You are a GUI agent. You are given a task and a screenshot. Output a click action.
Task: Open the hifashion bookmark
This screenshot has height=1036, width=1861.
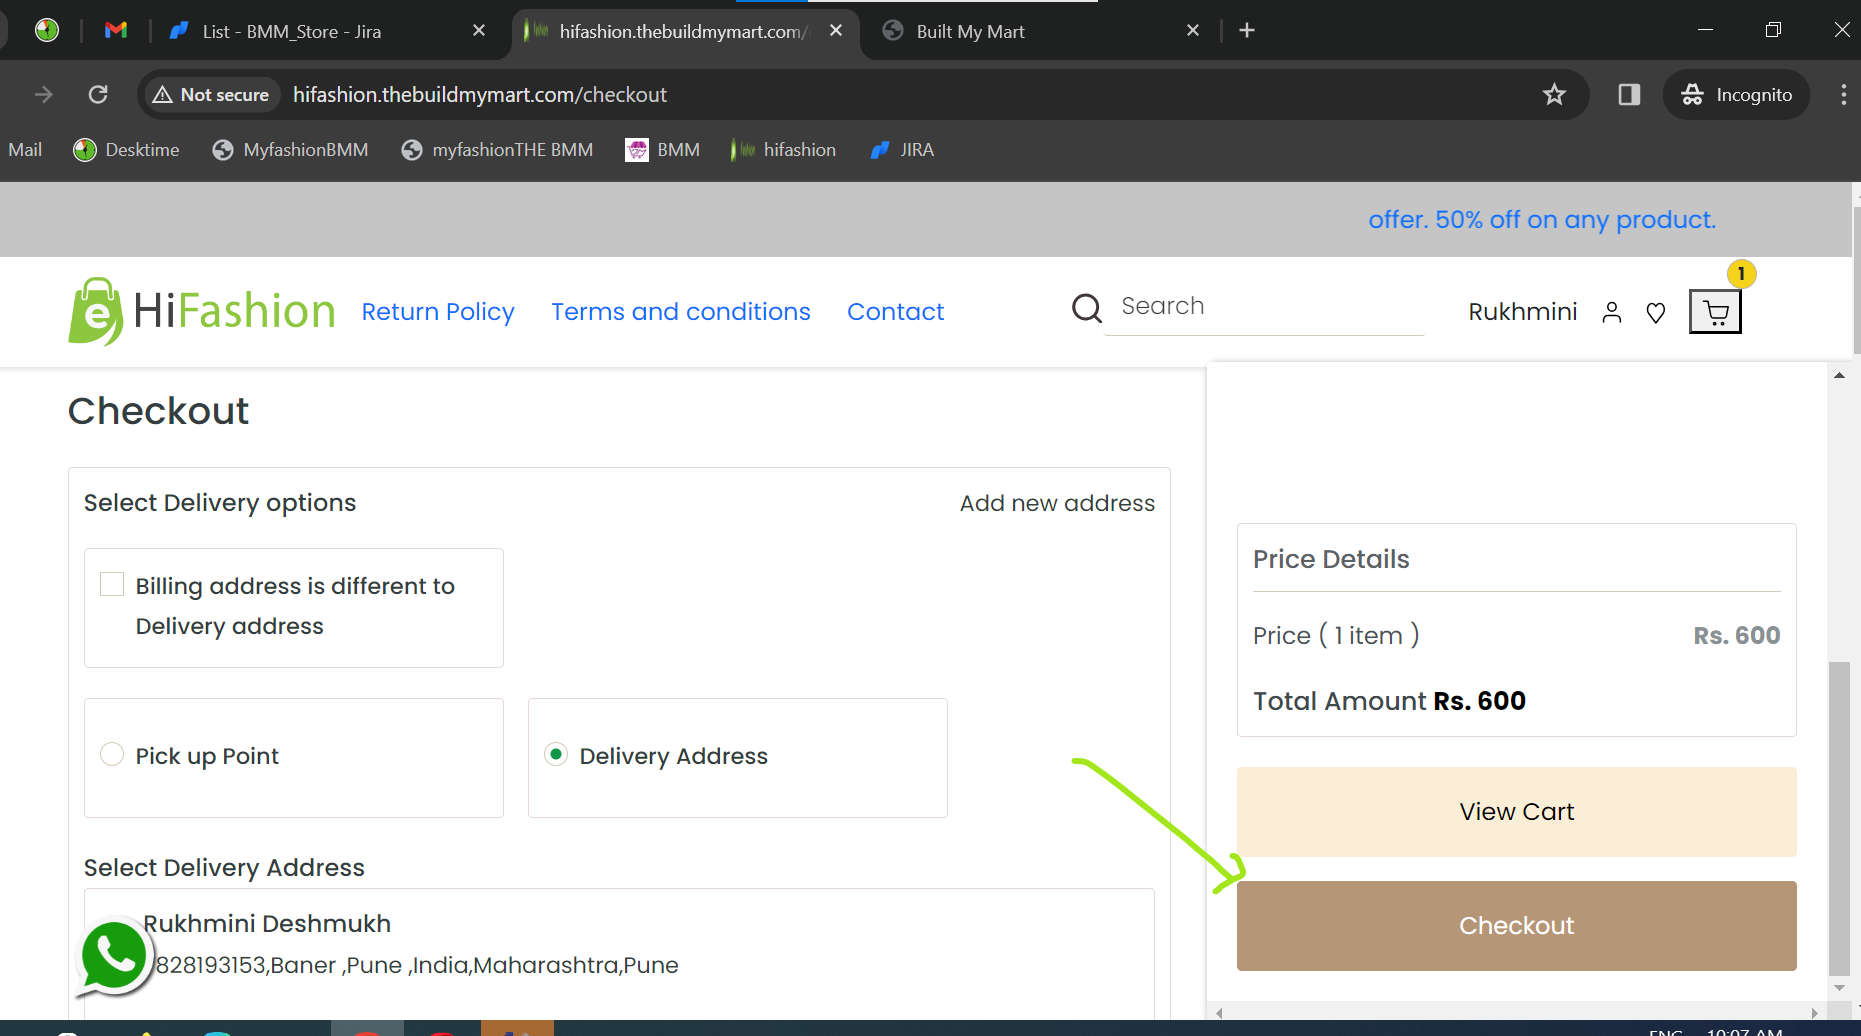783,150
